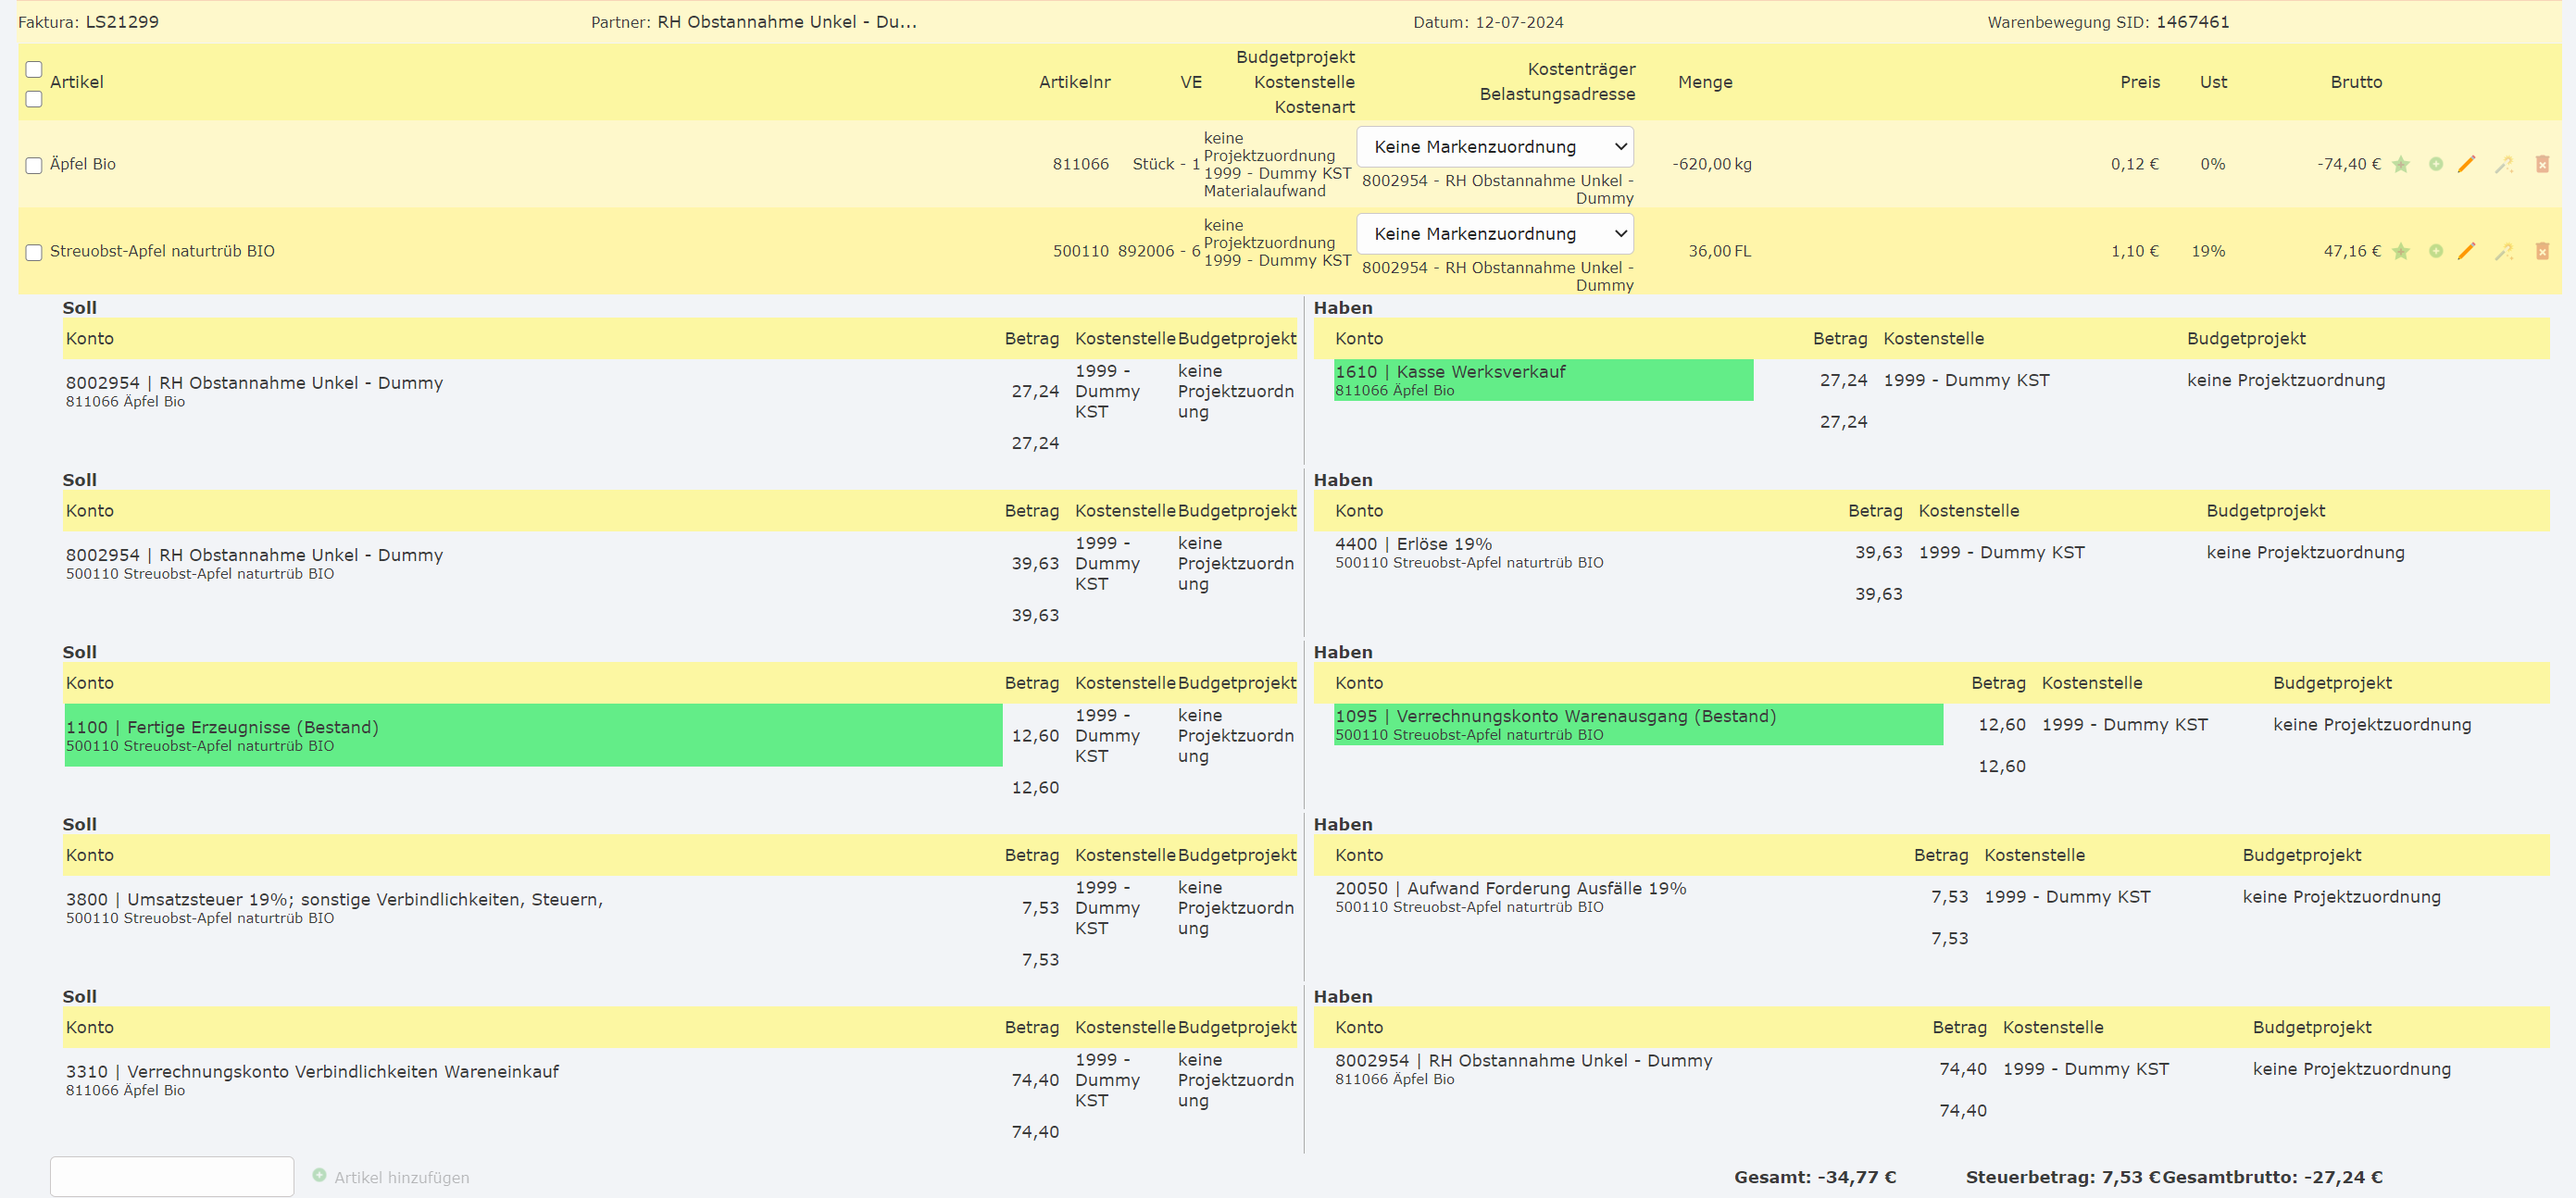Click the pencil edit icon for Äpfel Bio
This screenshot has width=2576, height=1198.
coord(2467,164)
